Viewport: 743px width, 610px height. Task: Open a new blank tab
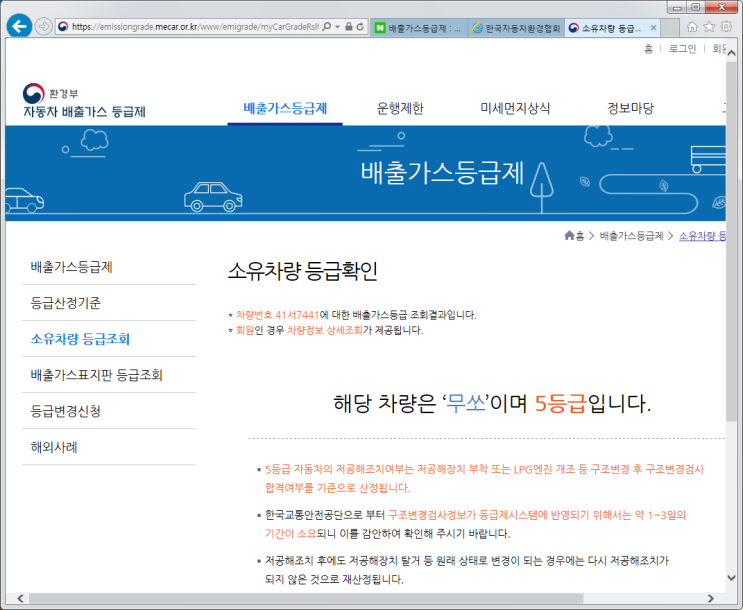point(670,28)
